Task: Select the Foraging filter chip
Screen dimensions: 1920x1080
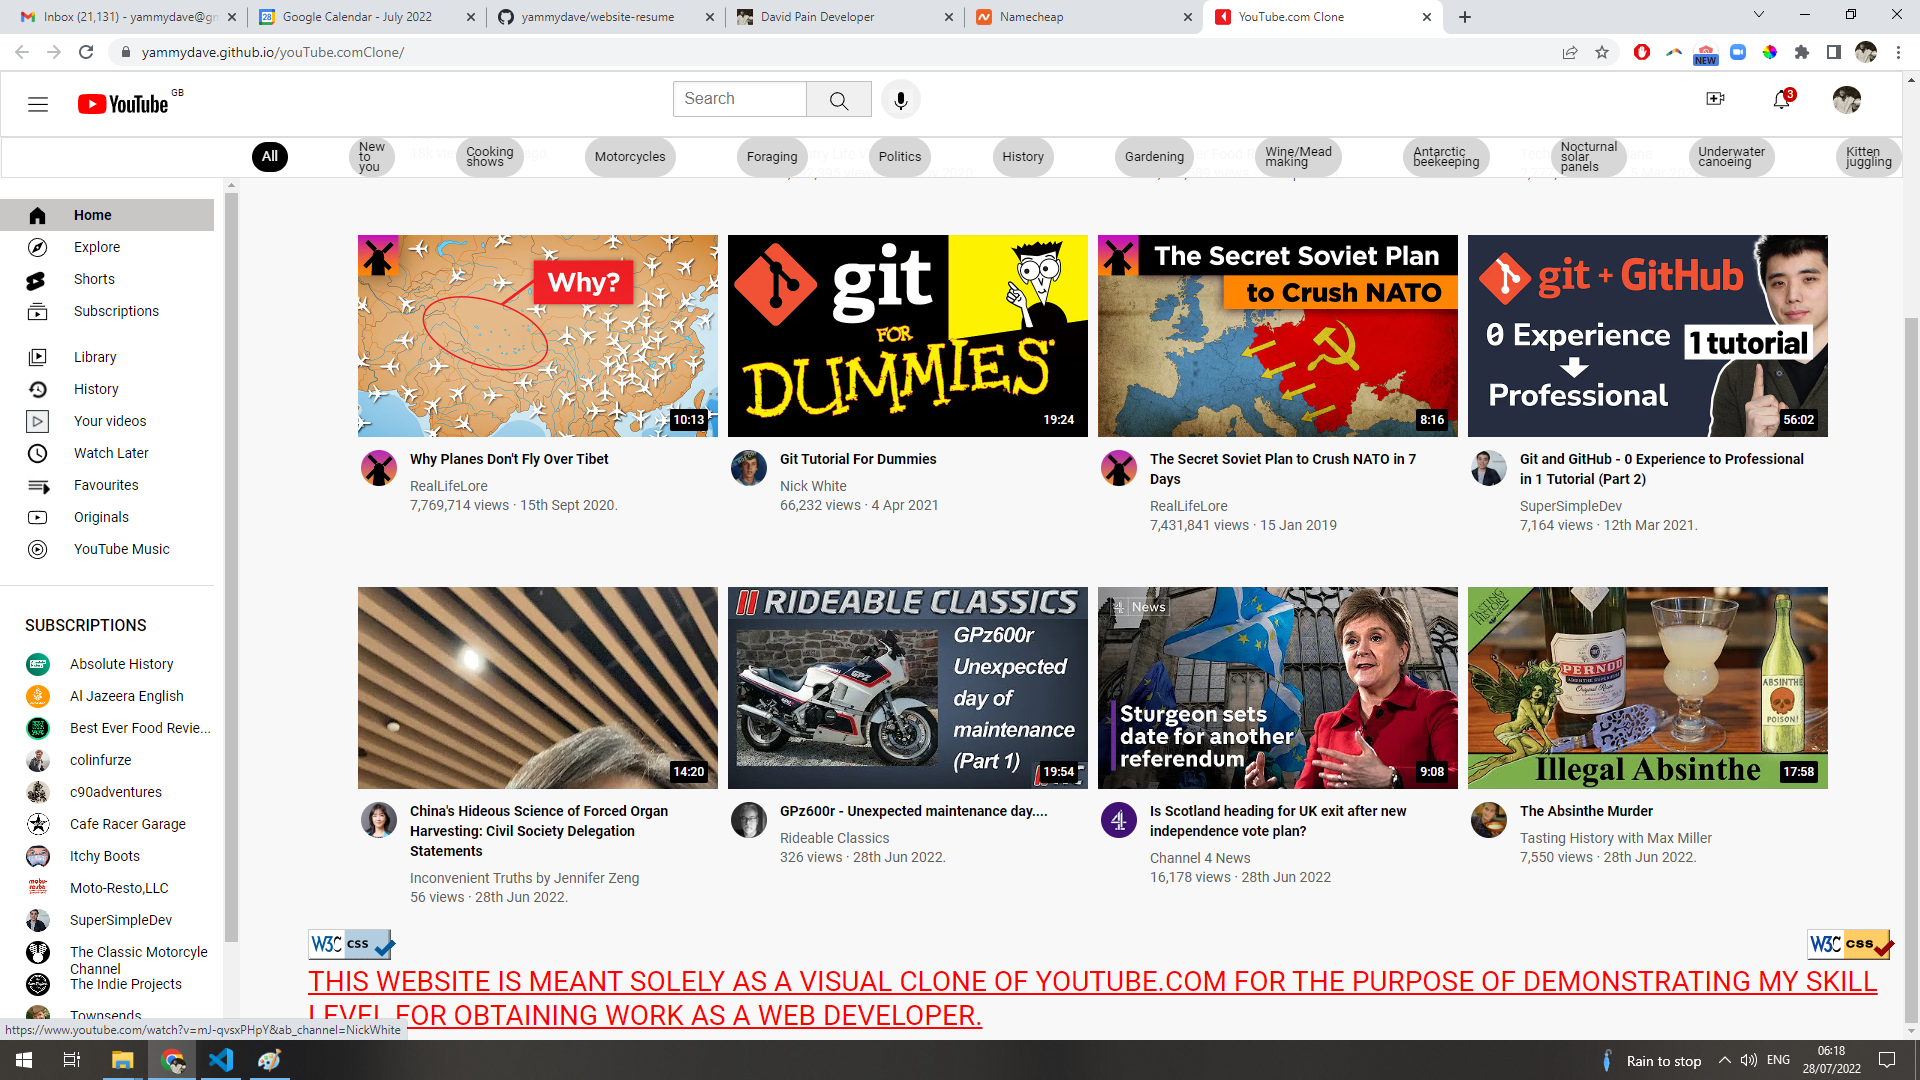Action: [772, 157]
